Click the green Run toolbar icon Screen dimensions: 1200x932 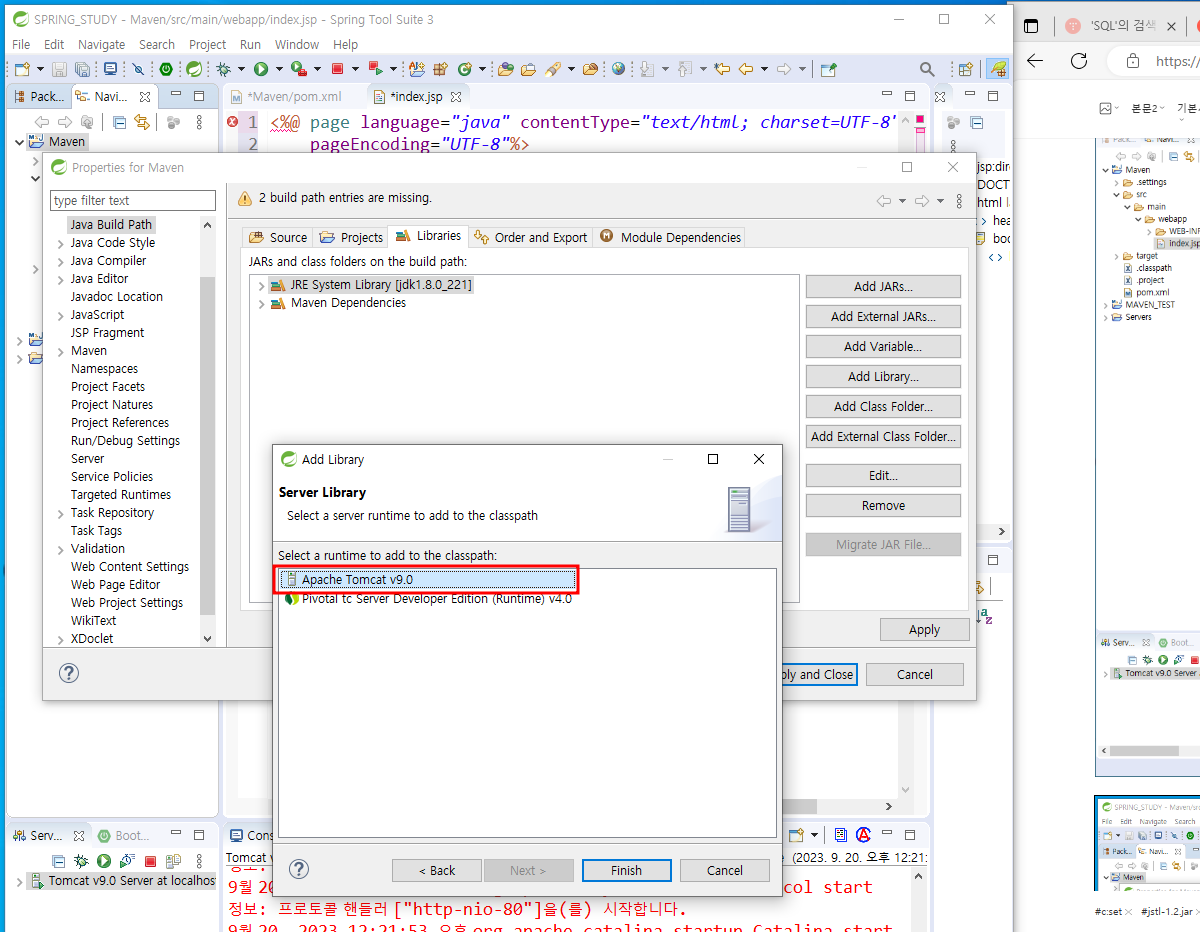click(261, 69)
